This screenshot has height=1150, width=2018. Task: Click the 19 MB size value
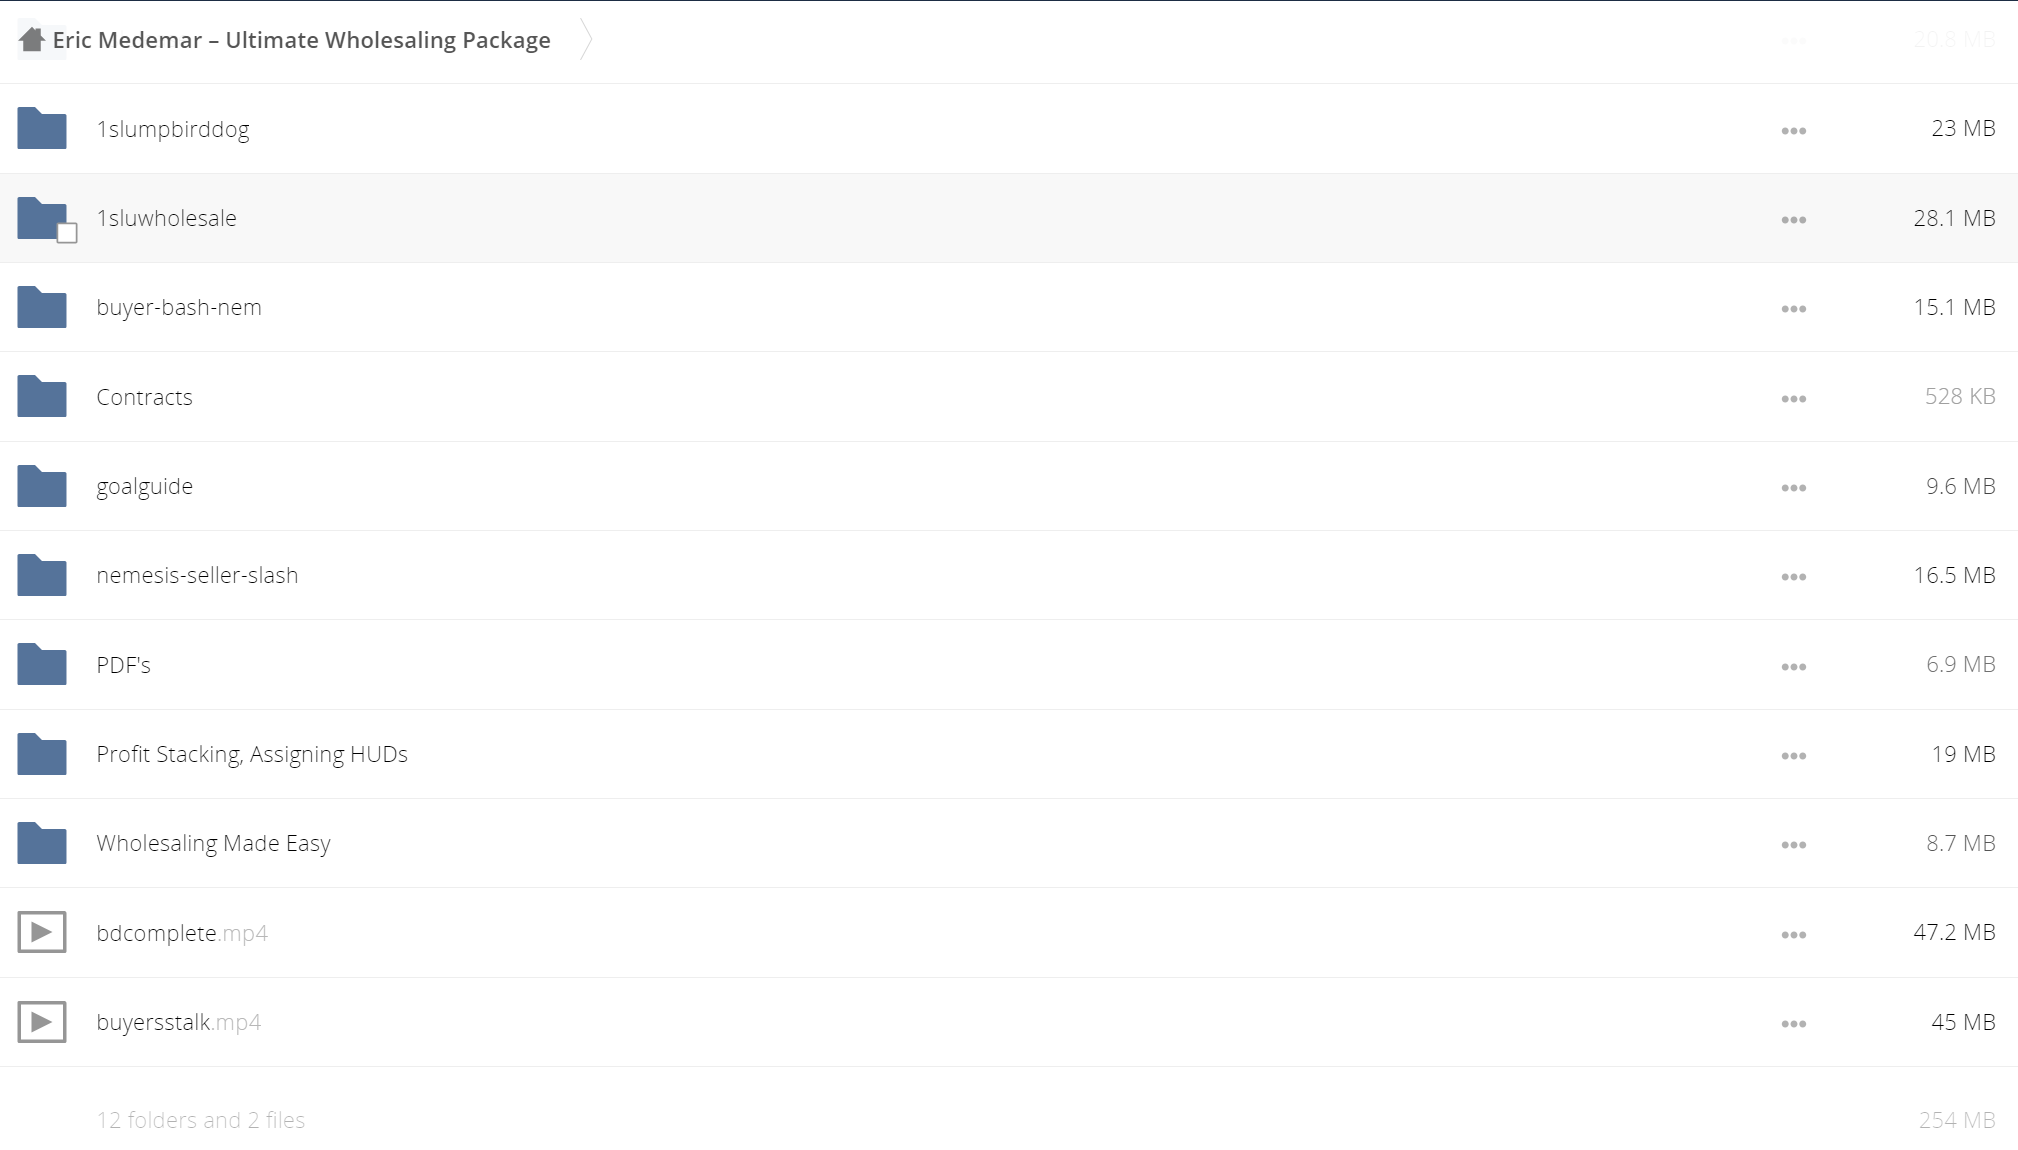click(1963, 754)
